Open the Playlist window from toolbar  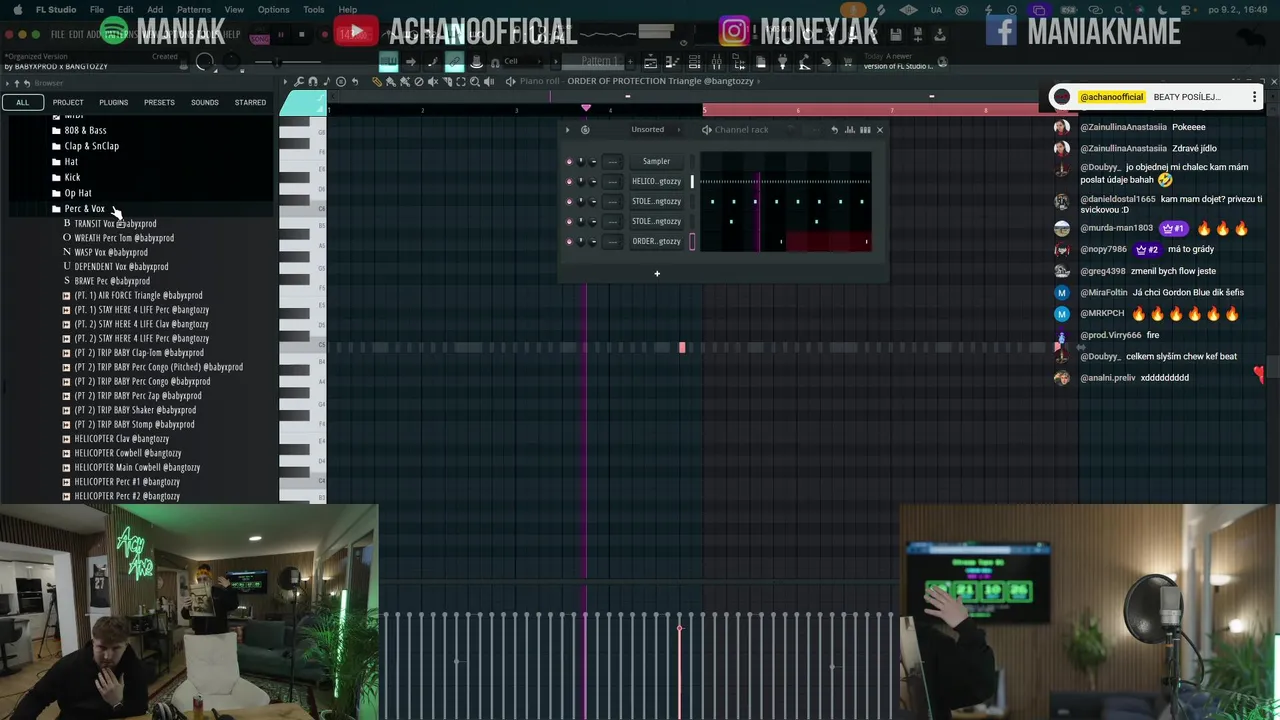[650, 61]
